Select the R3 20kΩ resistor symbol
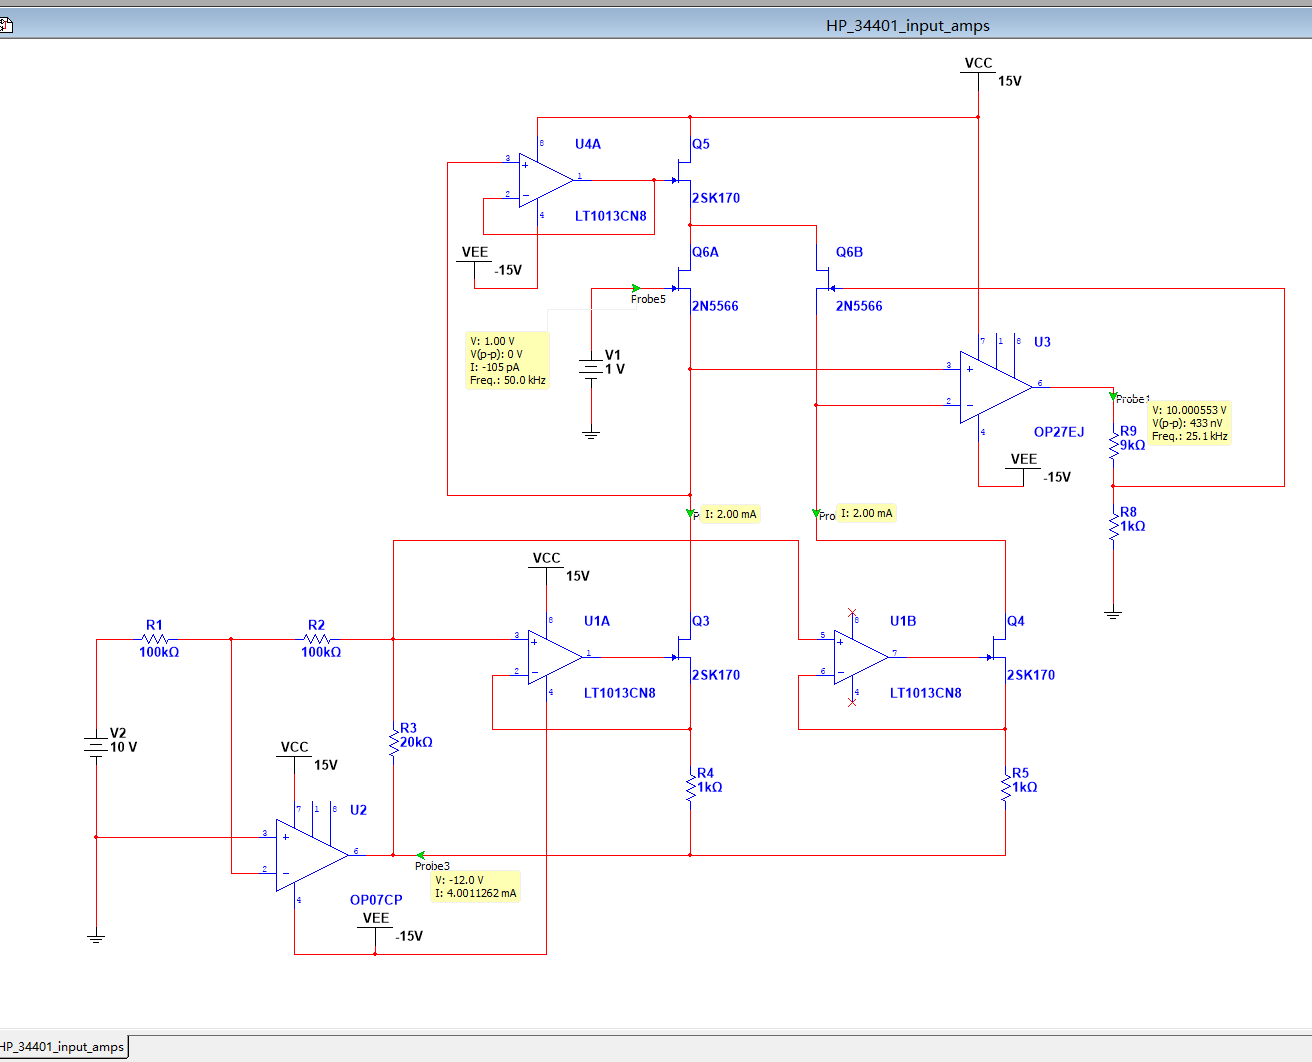 [393, 741]
